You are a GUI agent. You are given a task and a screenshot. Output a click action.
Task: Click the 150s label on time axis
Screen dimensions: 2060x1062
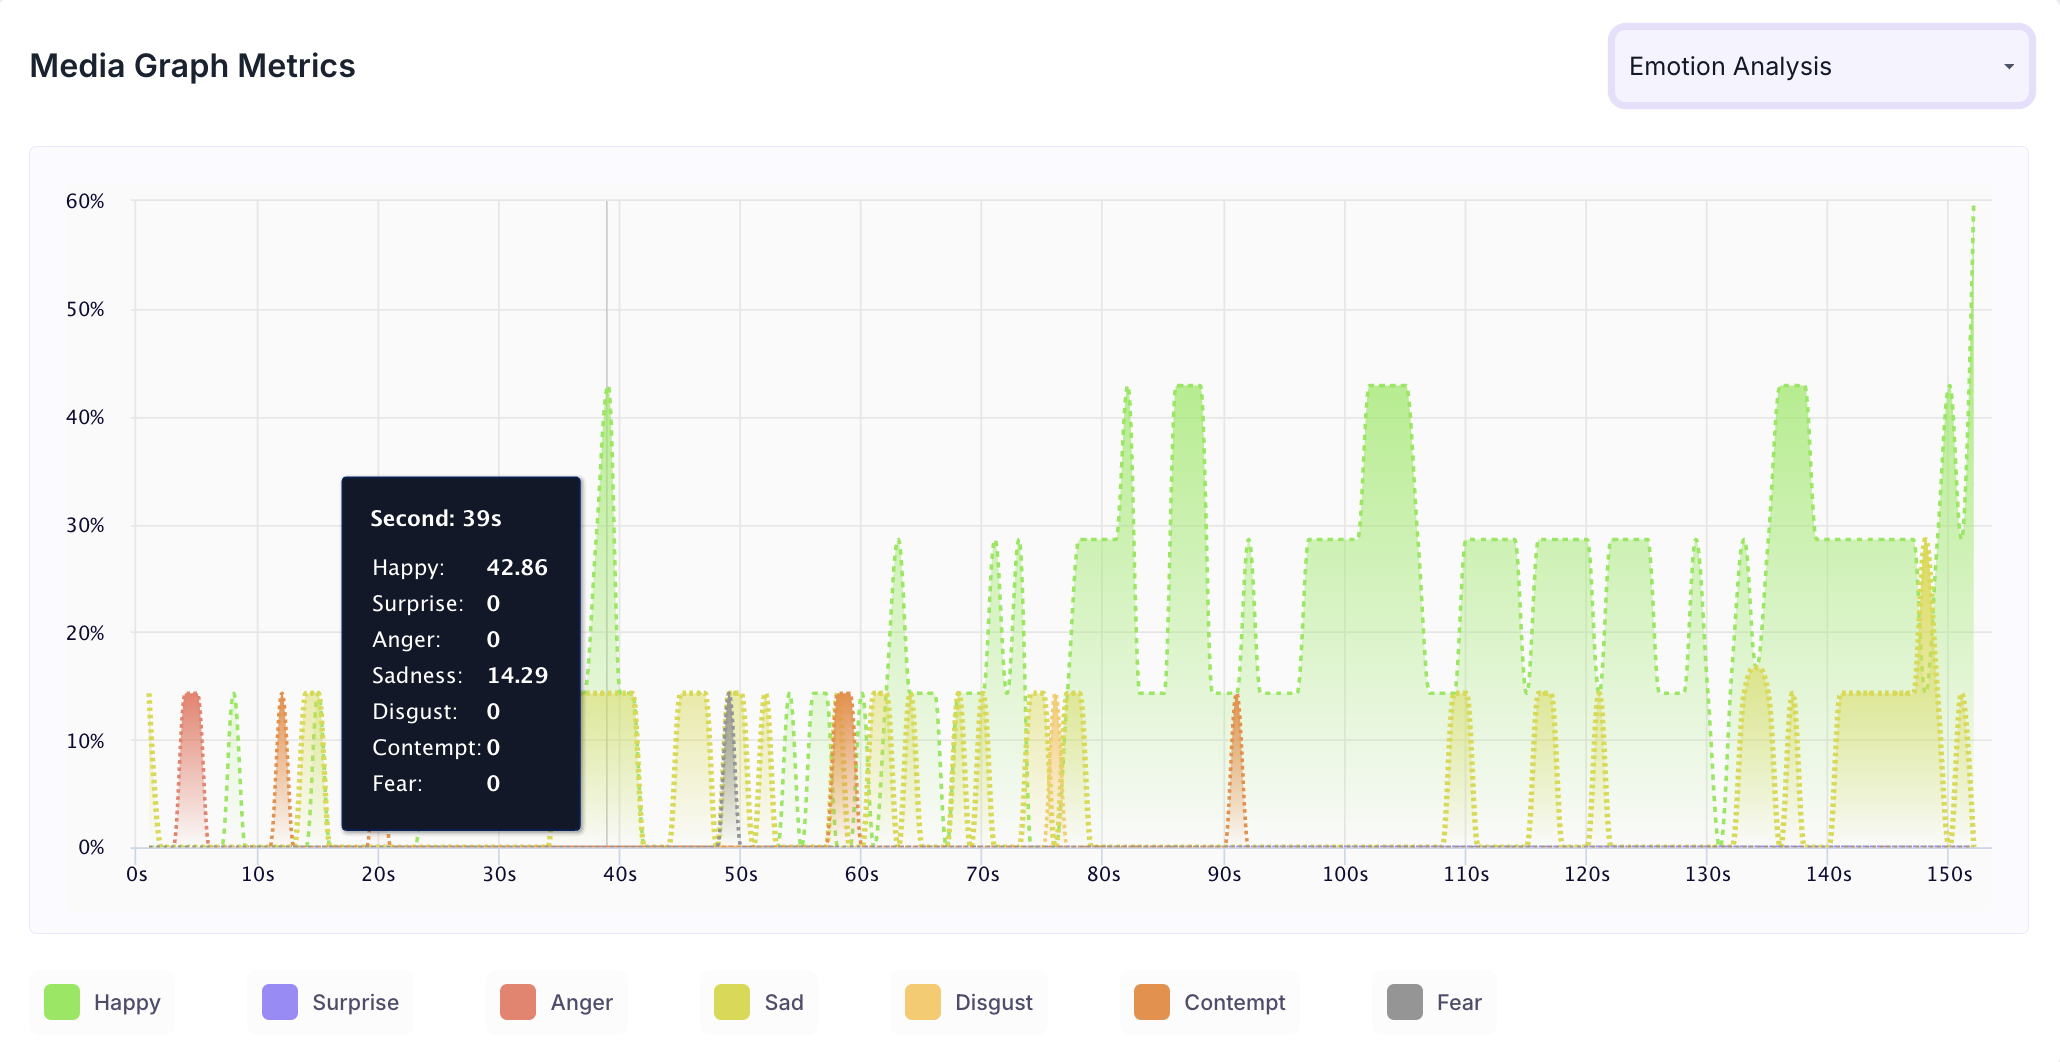pyautogui.click(x=1949, y=874)
